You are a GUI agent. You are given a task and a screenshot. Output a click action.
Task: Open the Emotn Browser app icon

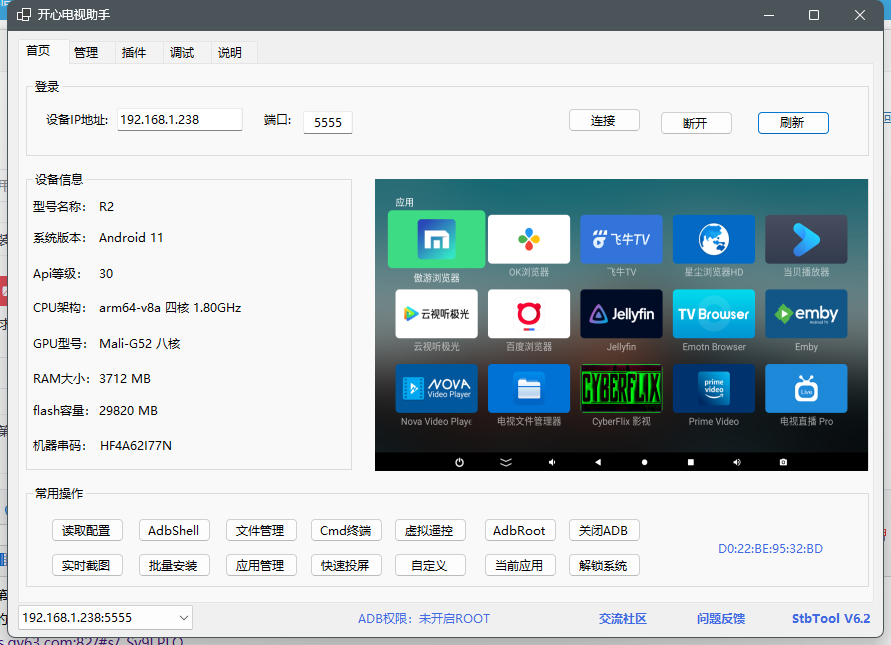713,313
